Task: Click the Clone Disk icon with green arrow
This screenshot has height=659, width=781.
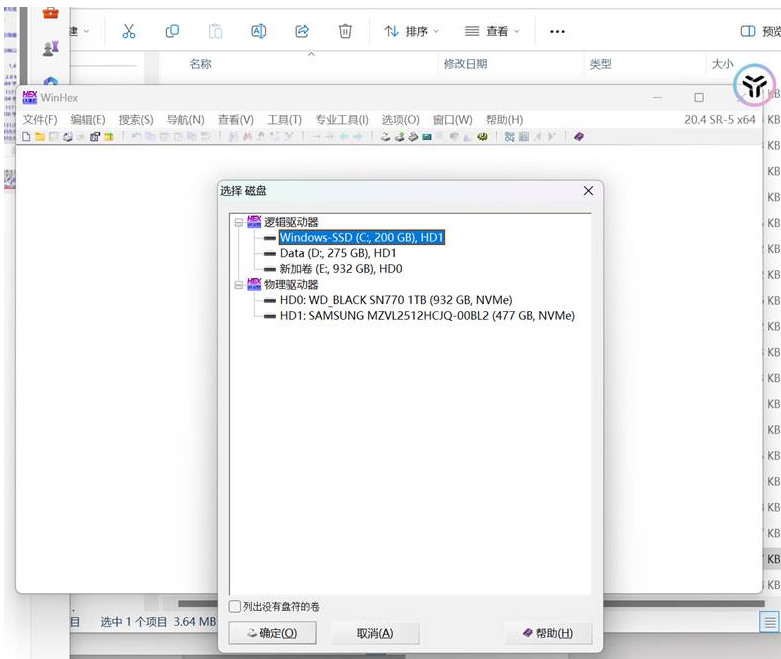Action: pos(399,137)
